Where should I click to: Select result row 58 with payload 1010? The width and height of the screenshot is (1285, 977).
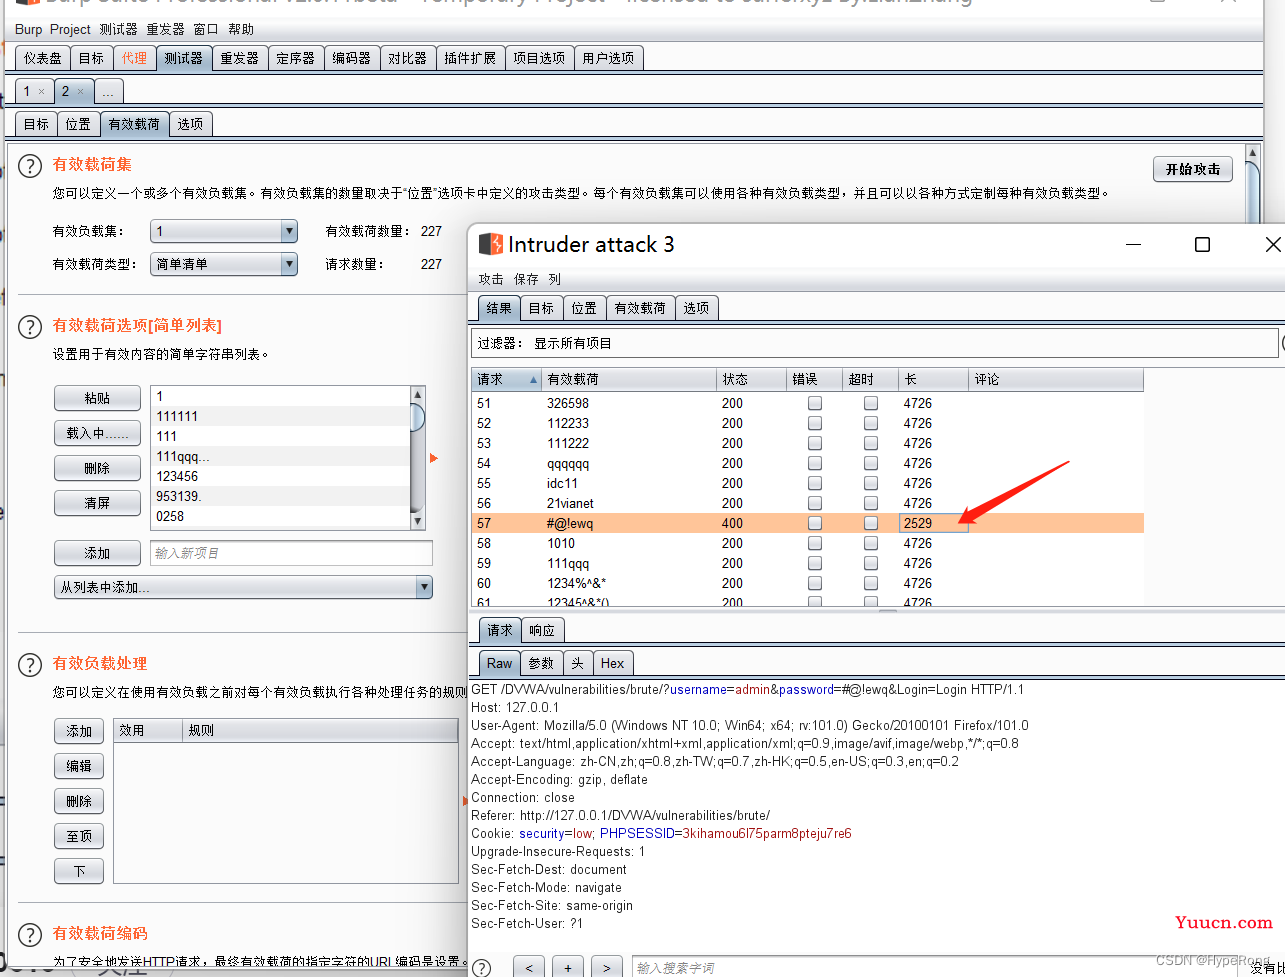(x=807, y=543)
